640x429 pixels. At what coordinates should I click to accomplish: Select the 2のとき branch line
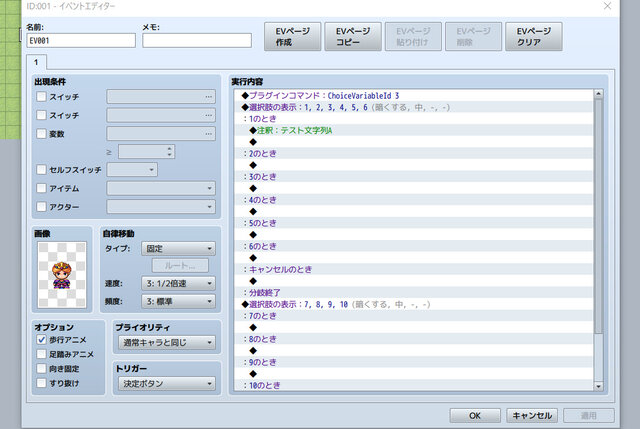tap(414, 153)
